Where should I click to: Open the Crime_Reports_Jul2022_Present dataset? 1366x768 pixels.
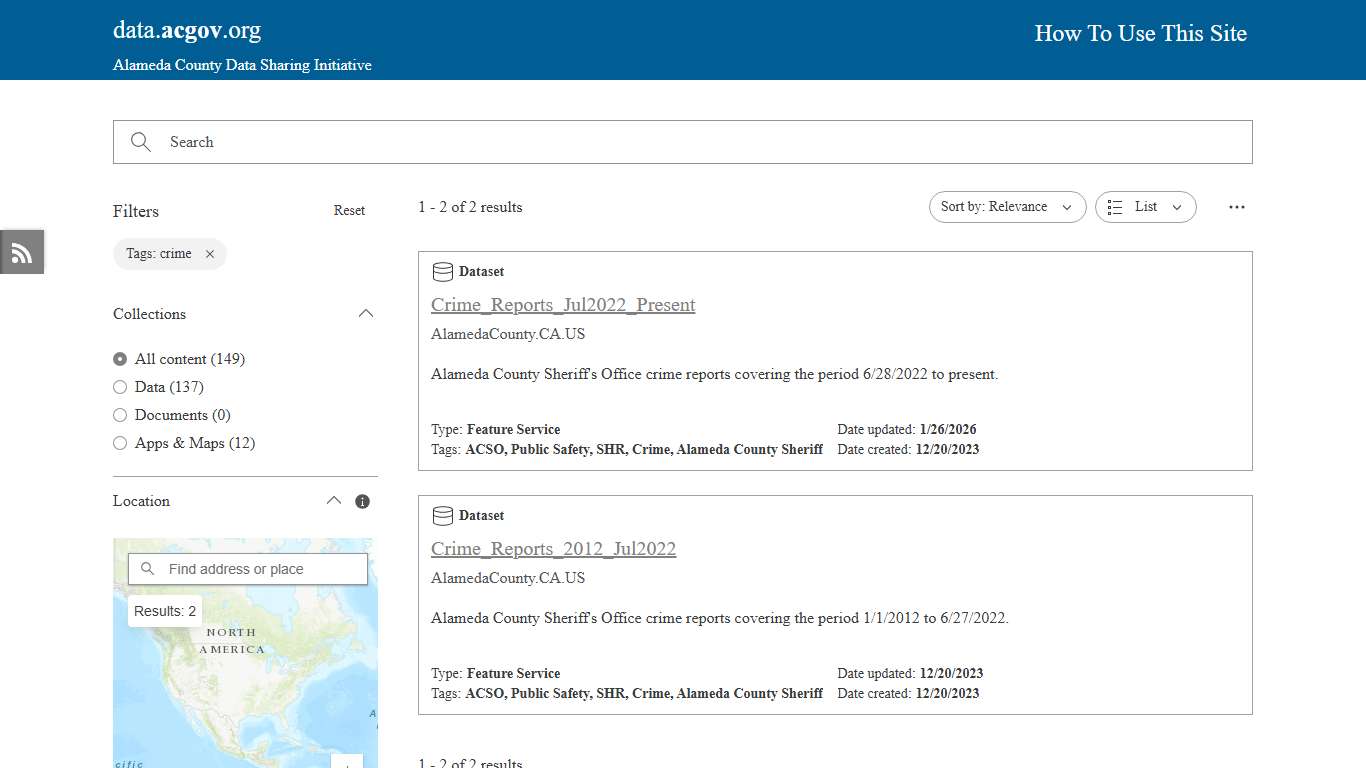click(563, 305)
